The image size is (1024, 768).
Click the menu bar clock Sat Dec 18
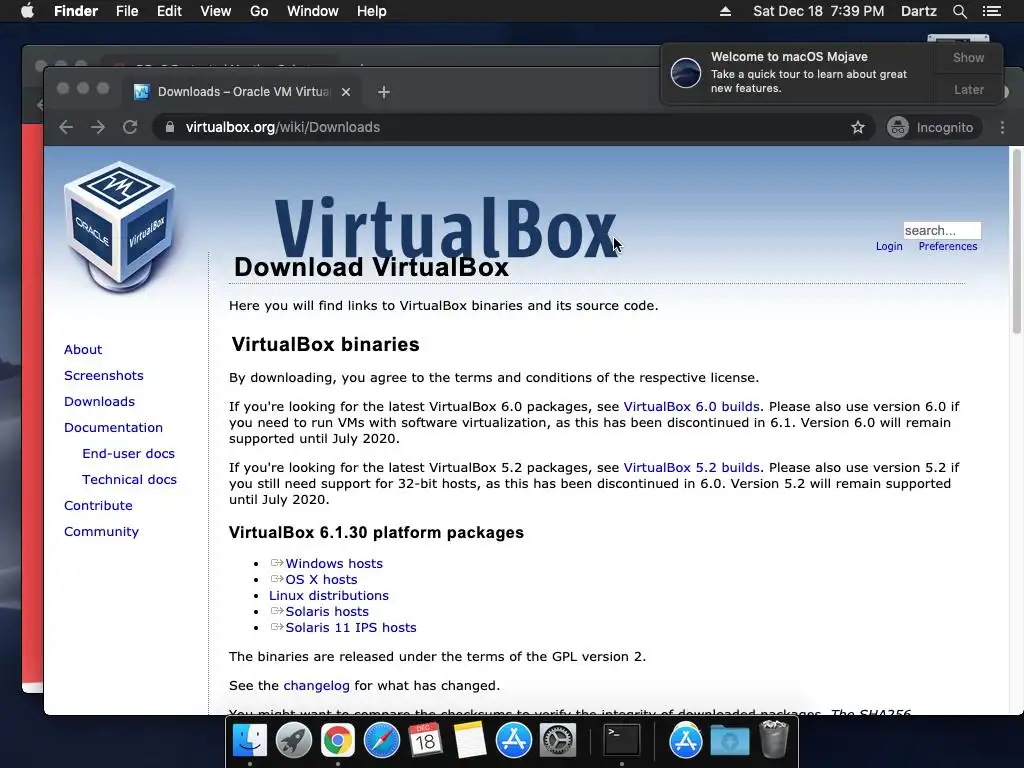click(x=818, y=11)
